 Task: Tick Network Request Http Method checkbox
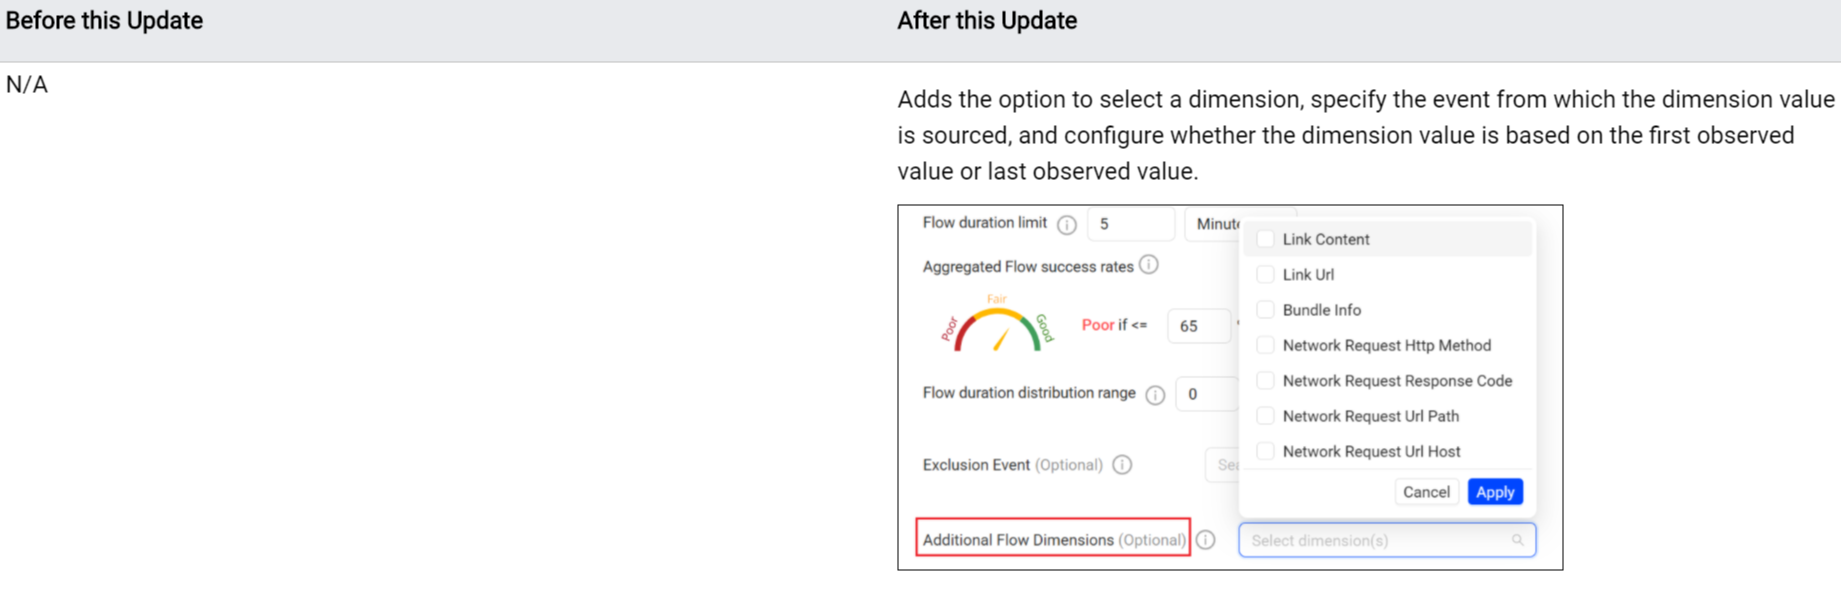(x=1265, y=345)
